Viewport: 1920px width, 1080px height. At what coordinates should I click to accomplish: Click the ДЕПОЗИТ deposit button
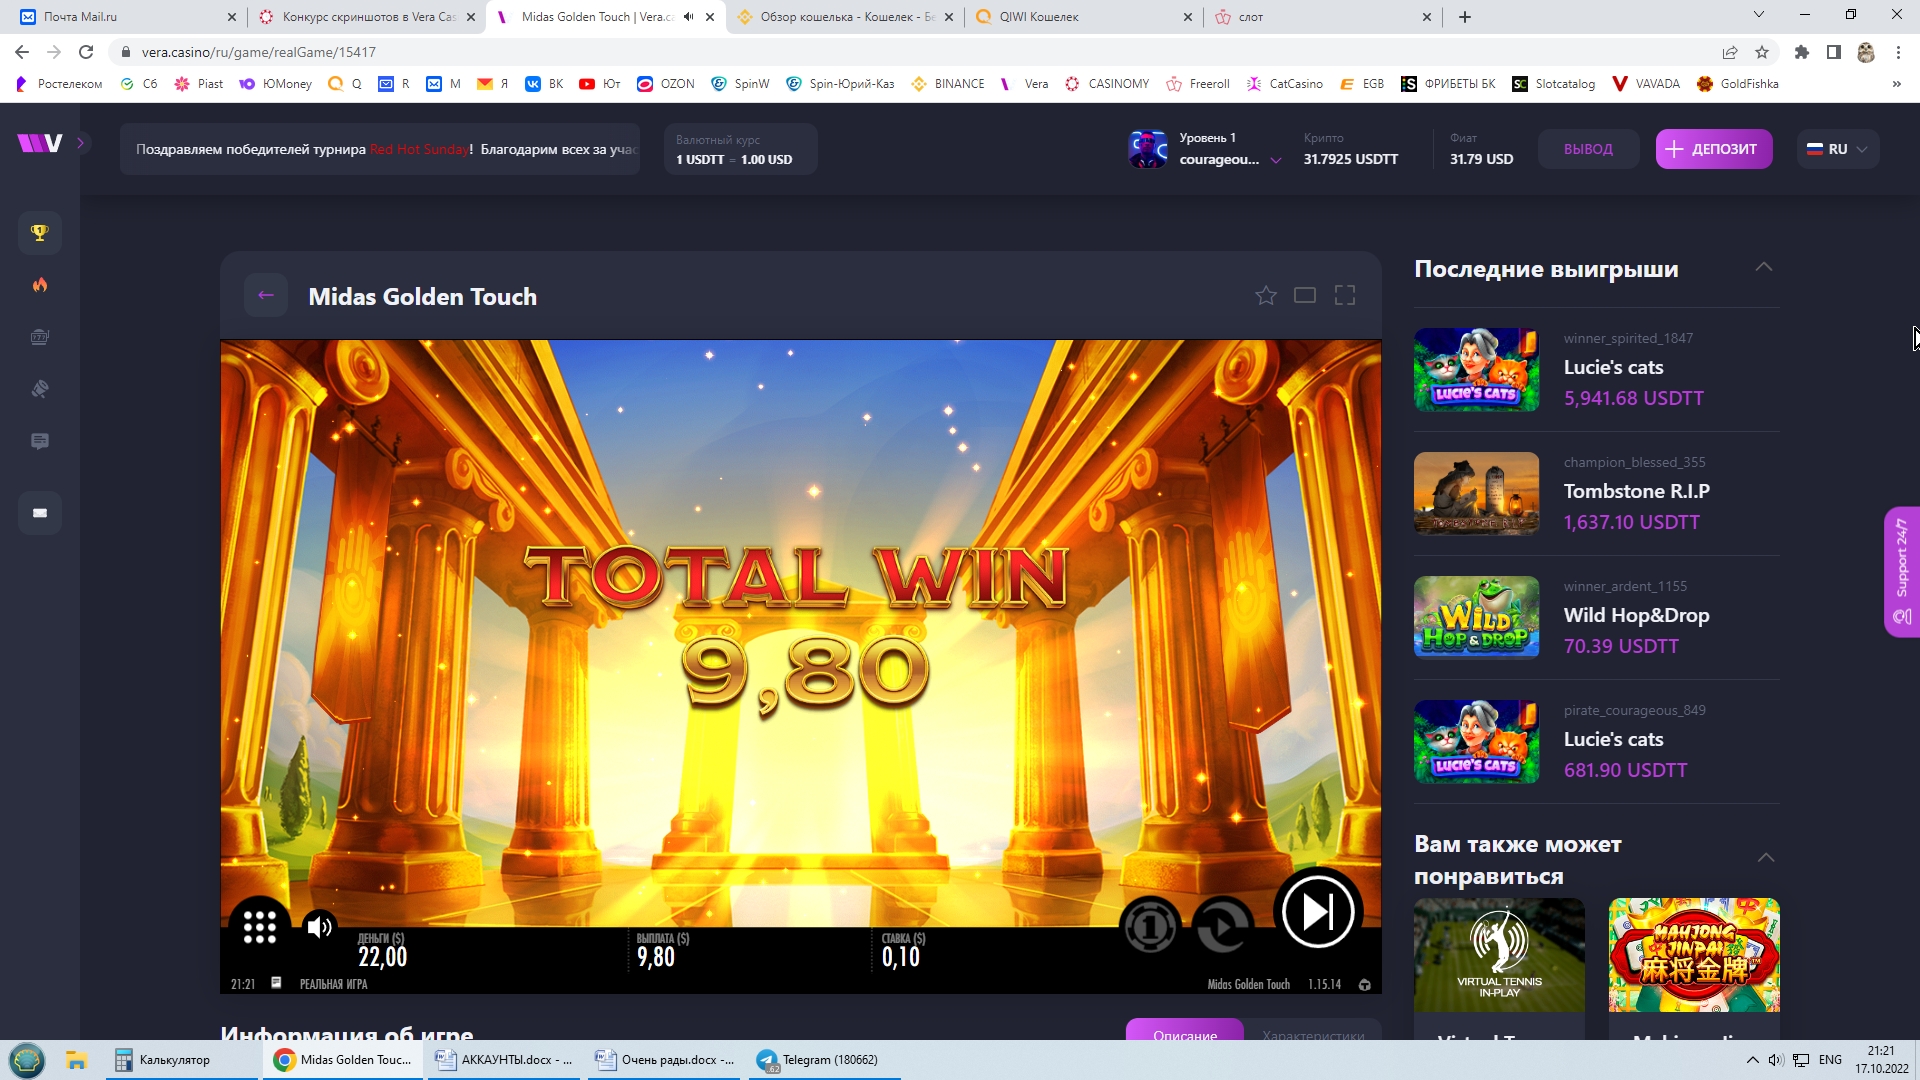pos(1714,149)
